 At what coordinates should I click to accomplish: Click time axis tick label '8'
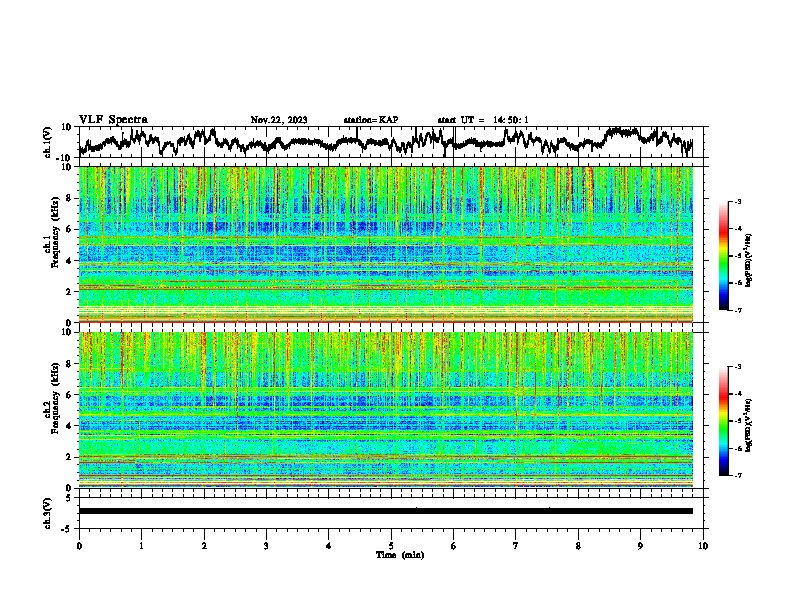coord(578,546)
